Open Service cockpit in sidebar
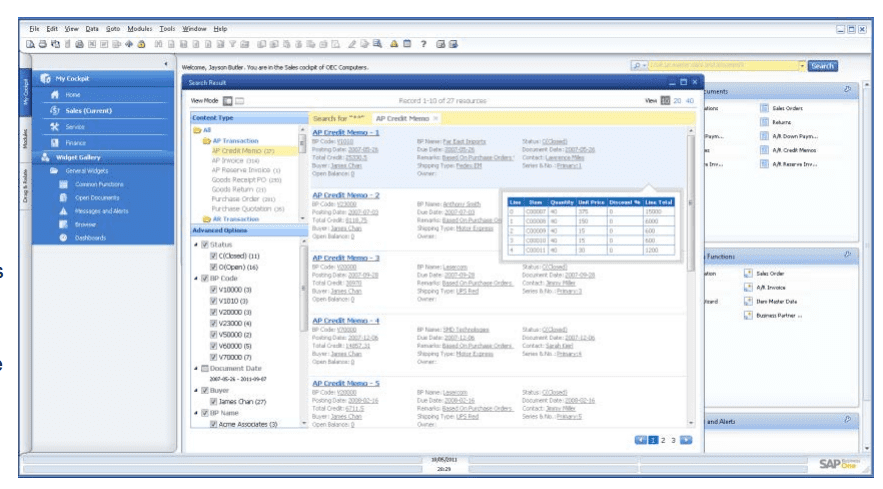883x489 pixels. (x=75, y=127)
